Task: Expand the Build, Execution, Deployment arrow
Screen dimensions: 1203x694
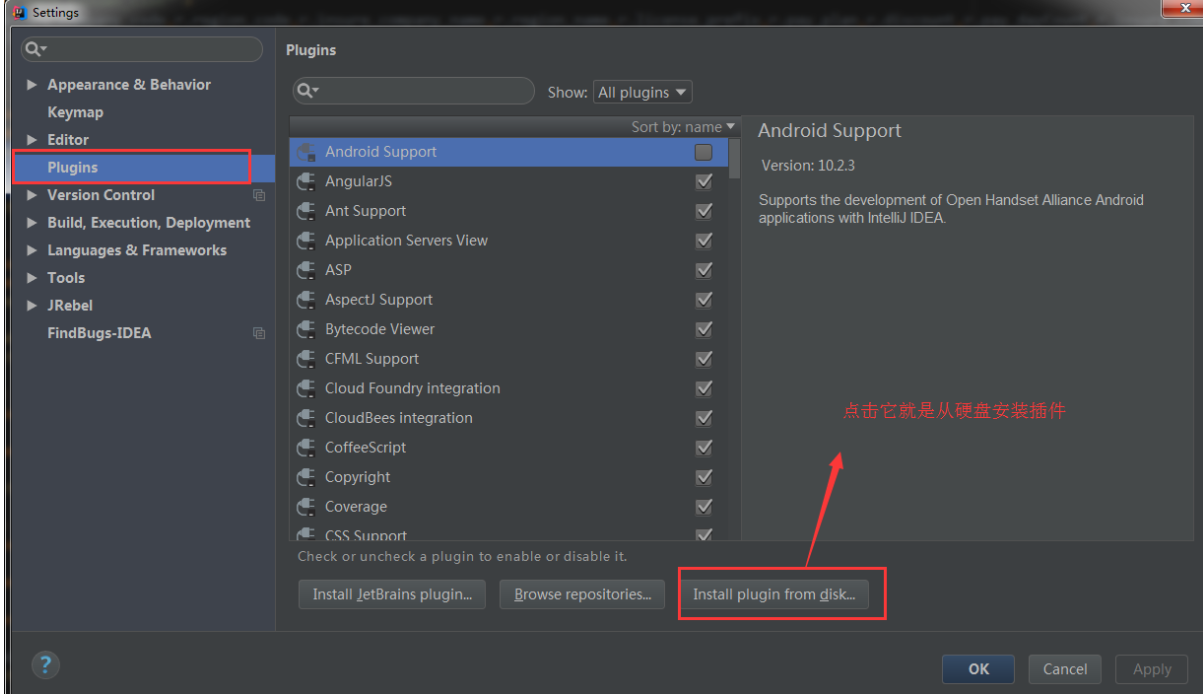Action: 32,223
